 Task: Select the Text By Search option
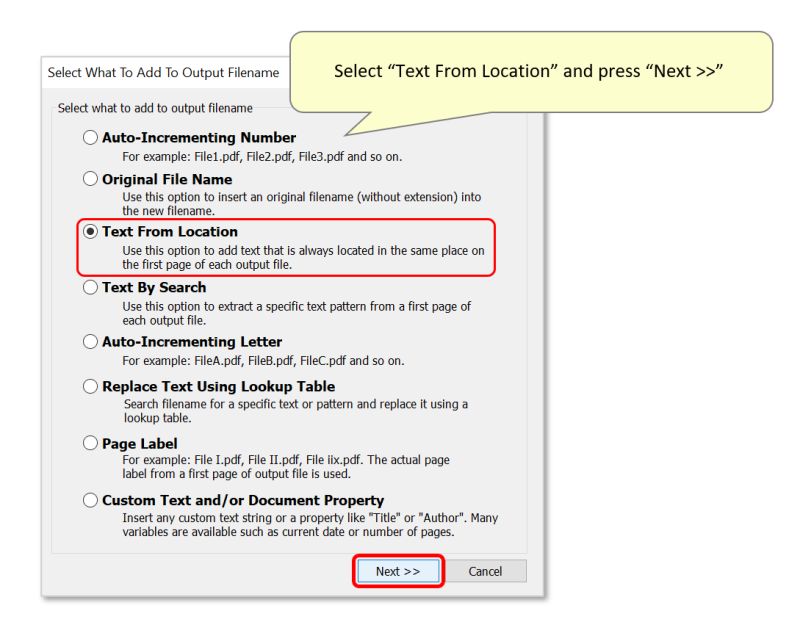(91, 286)
